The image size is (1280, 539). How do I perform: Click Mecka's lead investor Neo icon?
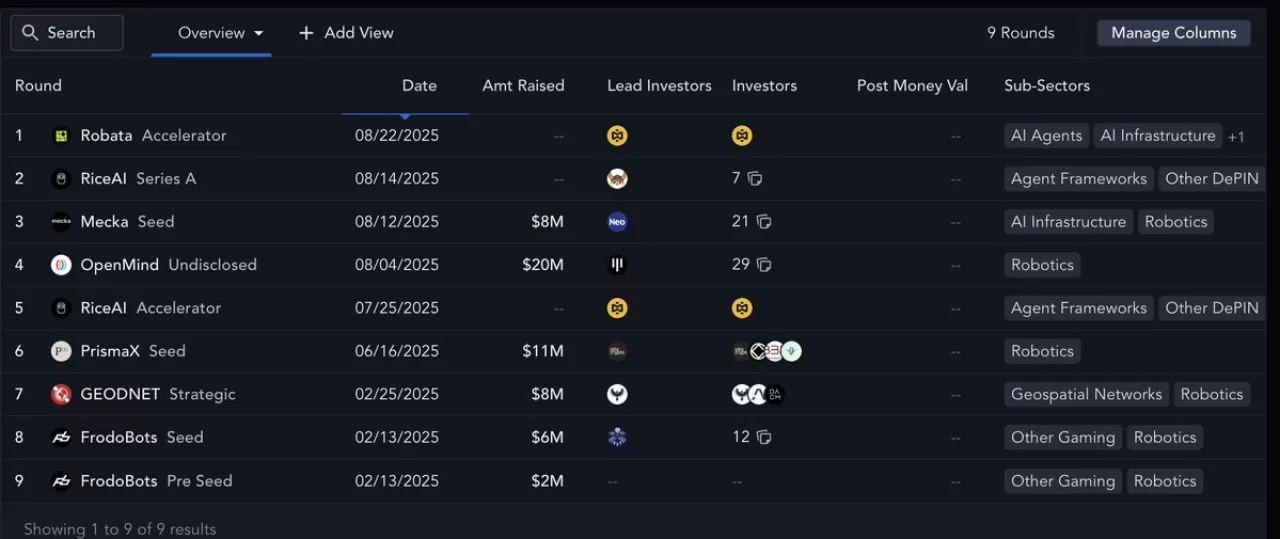617,222
